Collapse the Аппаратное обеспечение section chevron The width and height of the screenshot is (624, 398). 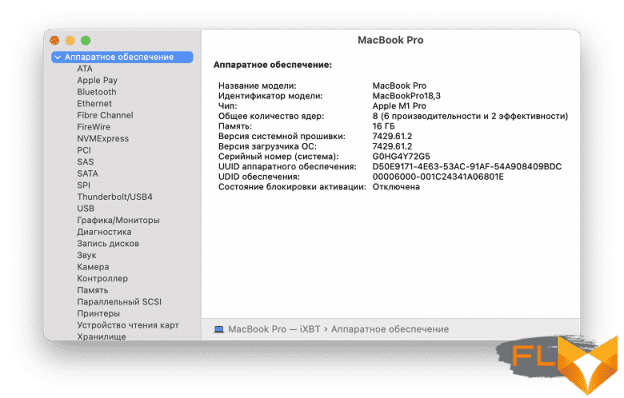[x=58, y=57]
